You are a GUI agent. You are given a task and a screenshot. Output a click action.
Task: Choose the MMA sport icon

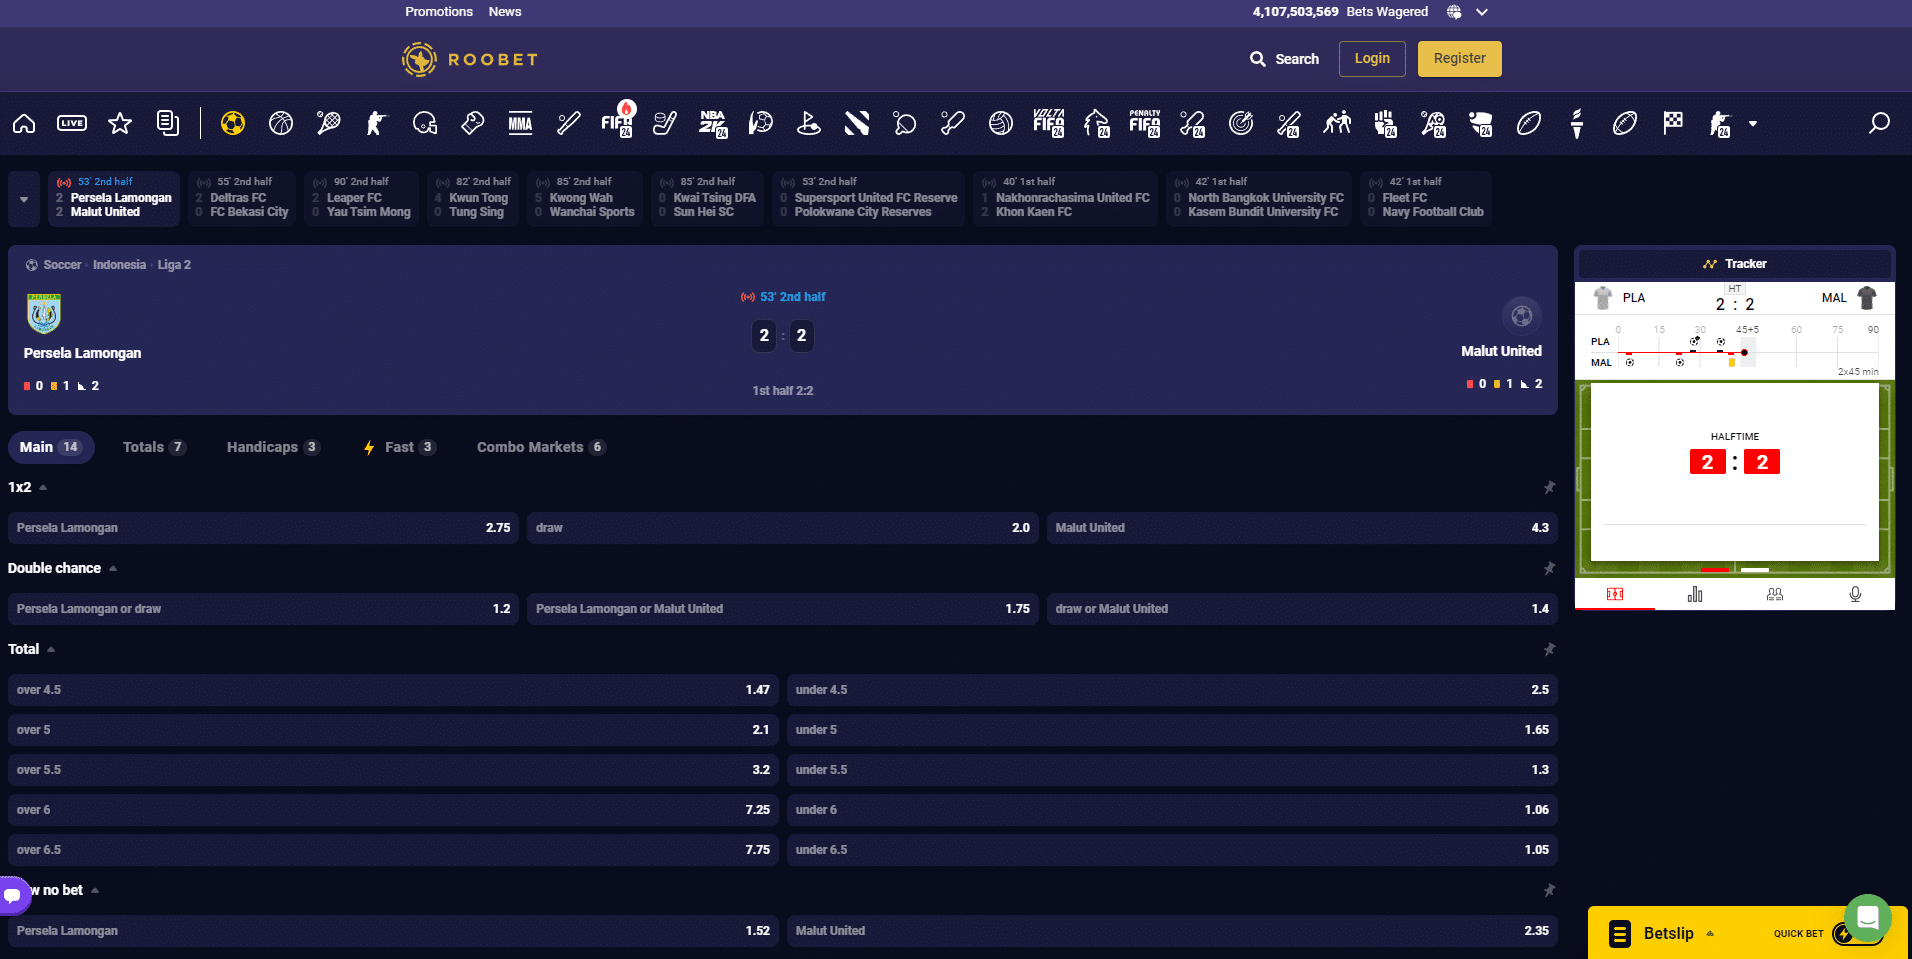click(x=520, y=123)
